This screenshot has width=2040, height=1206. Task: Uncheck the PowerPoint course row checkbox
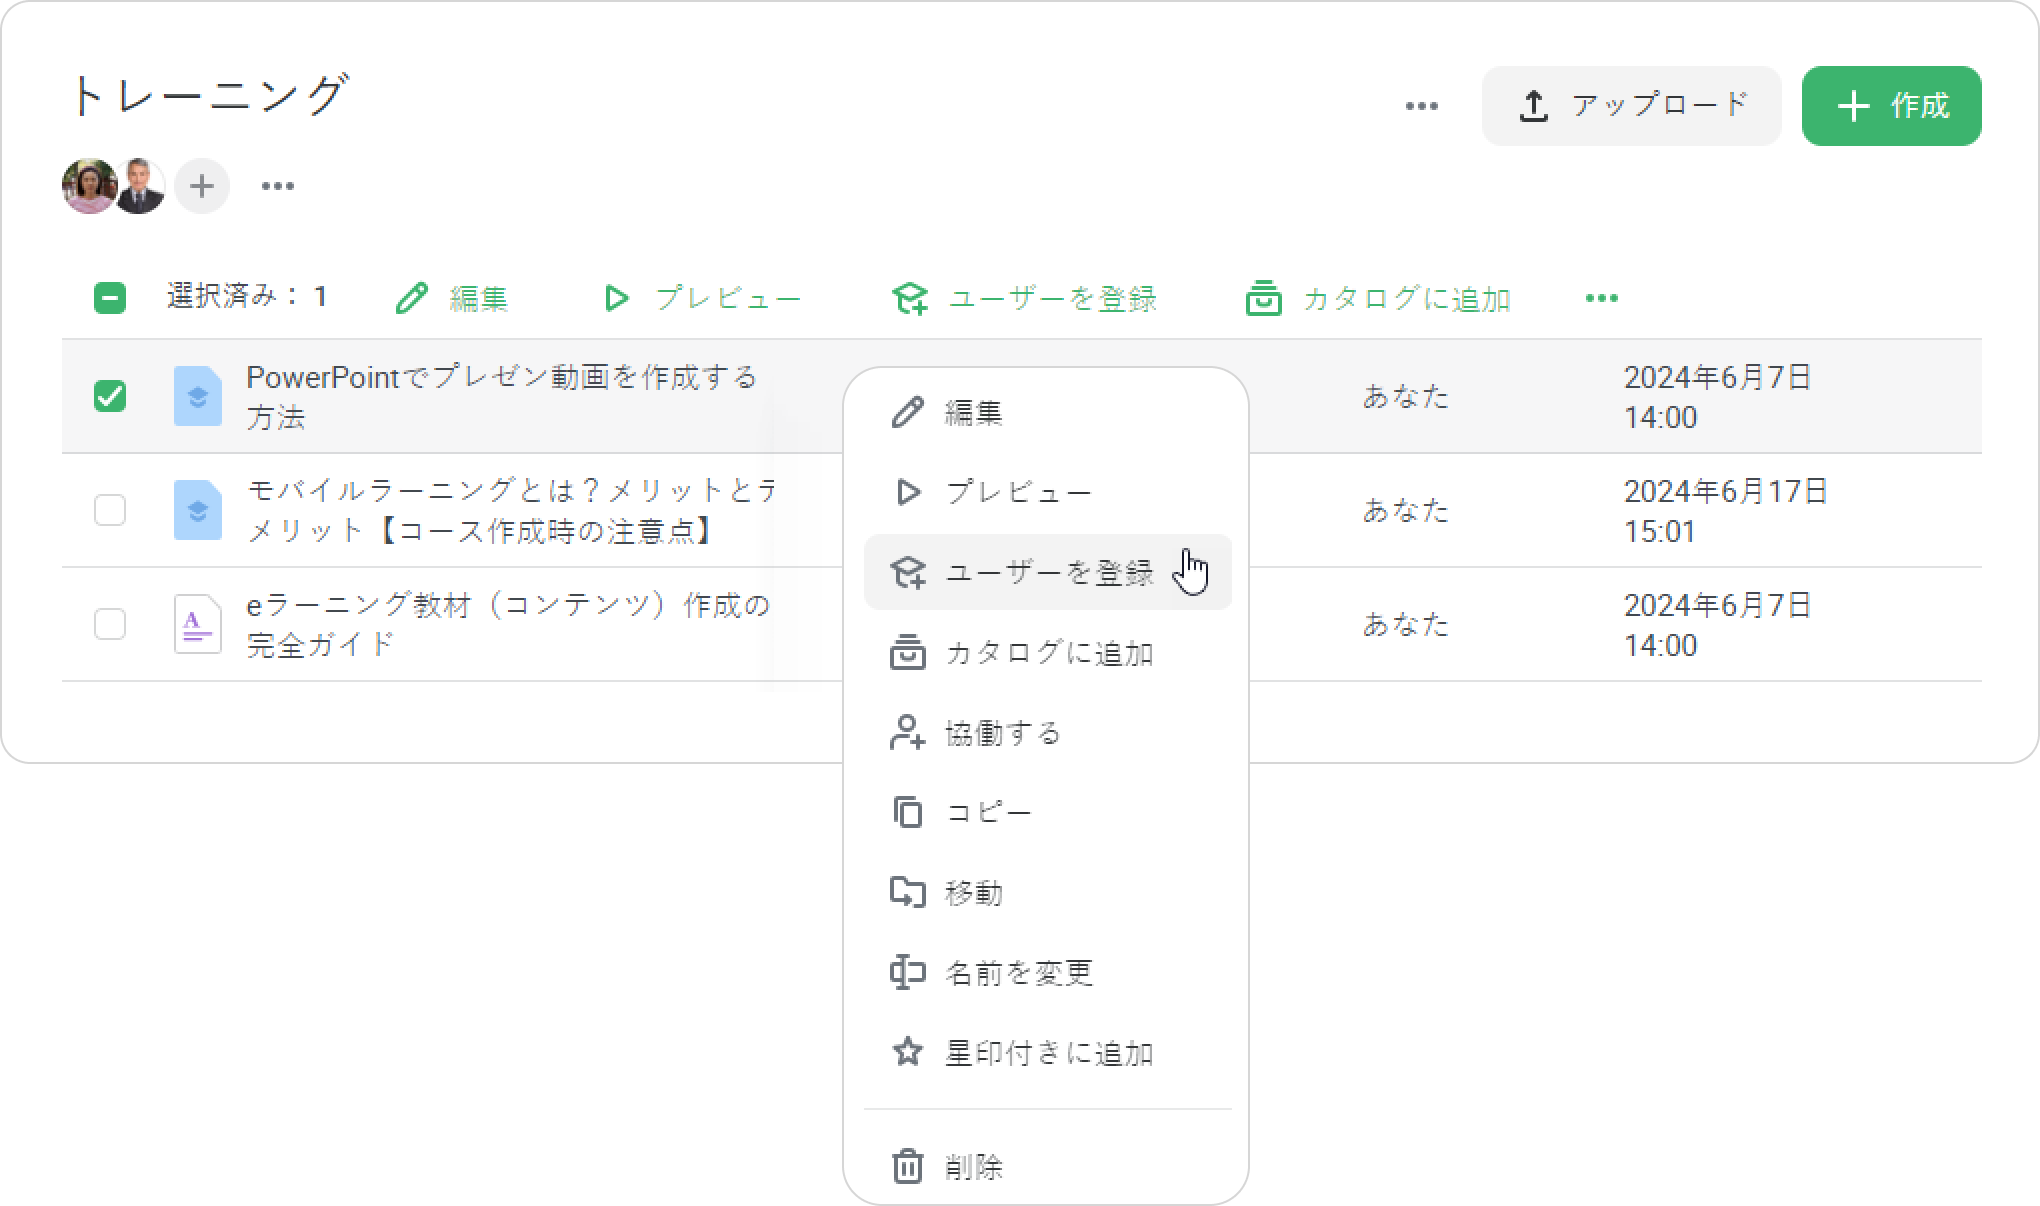pyautogui.click(x=110, y=396)
